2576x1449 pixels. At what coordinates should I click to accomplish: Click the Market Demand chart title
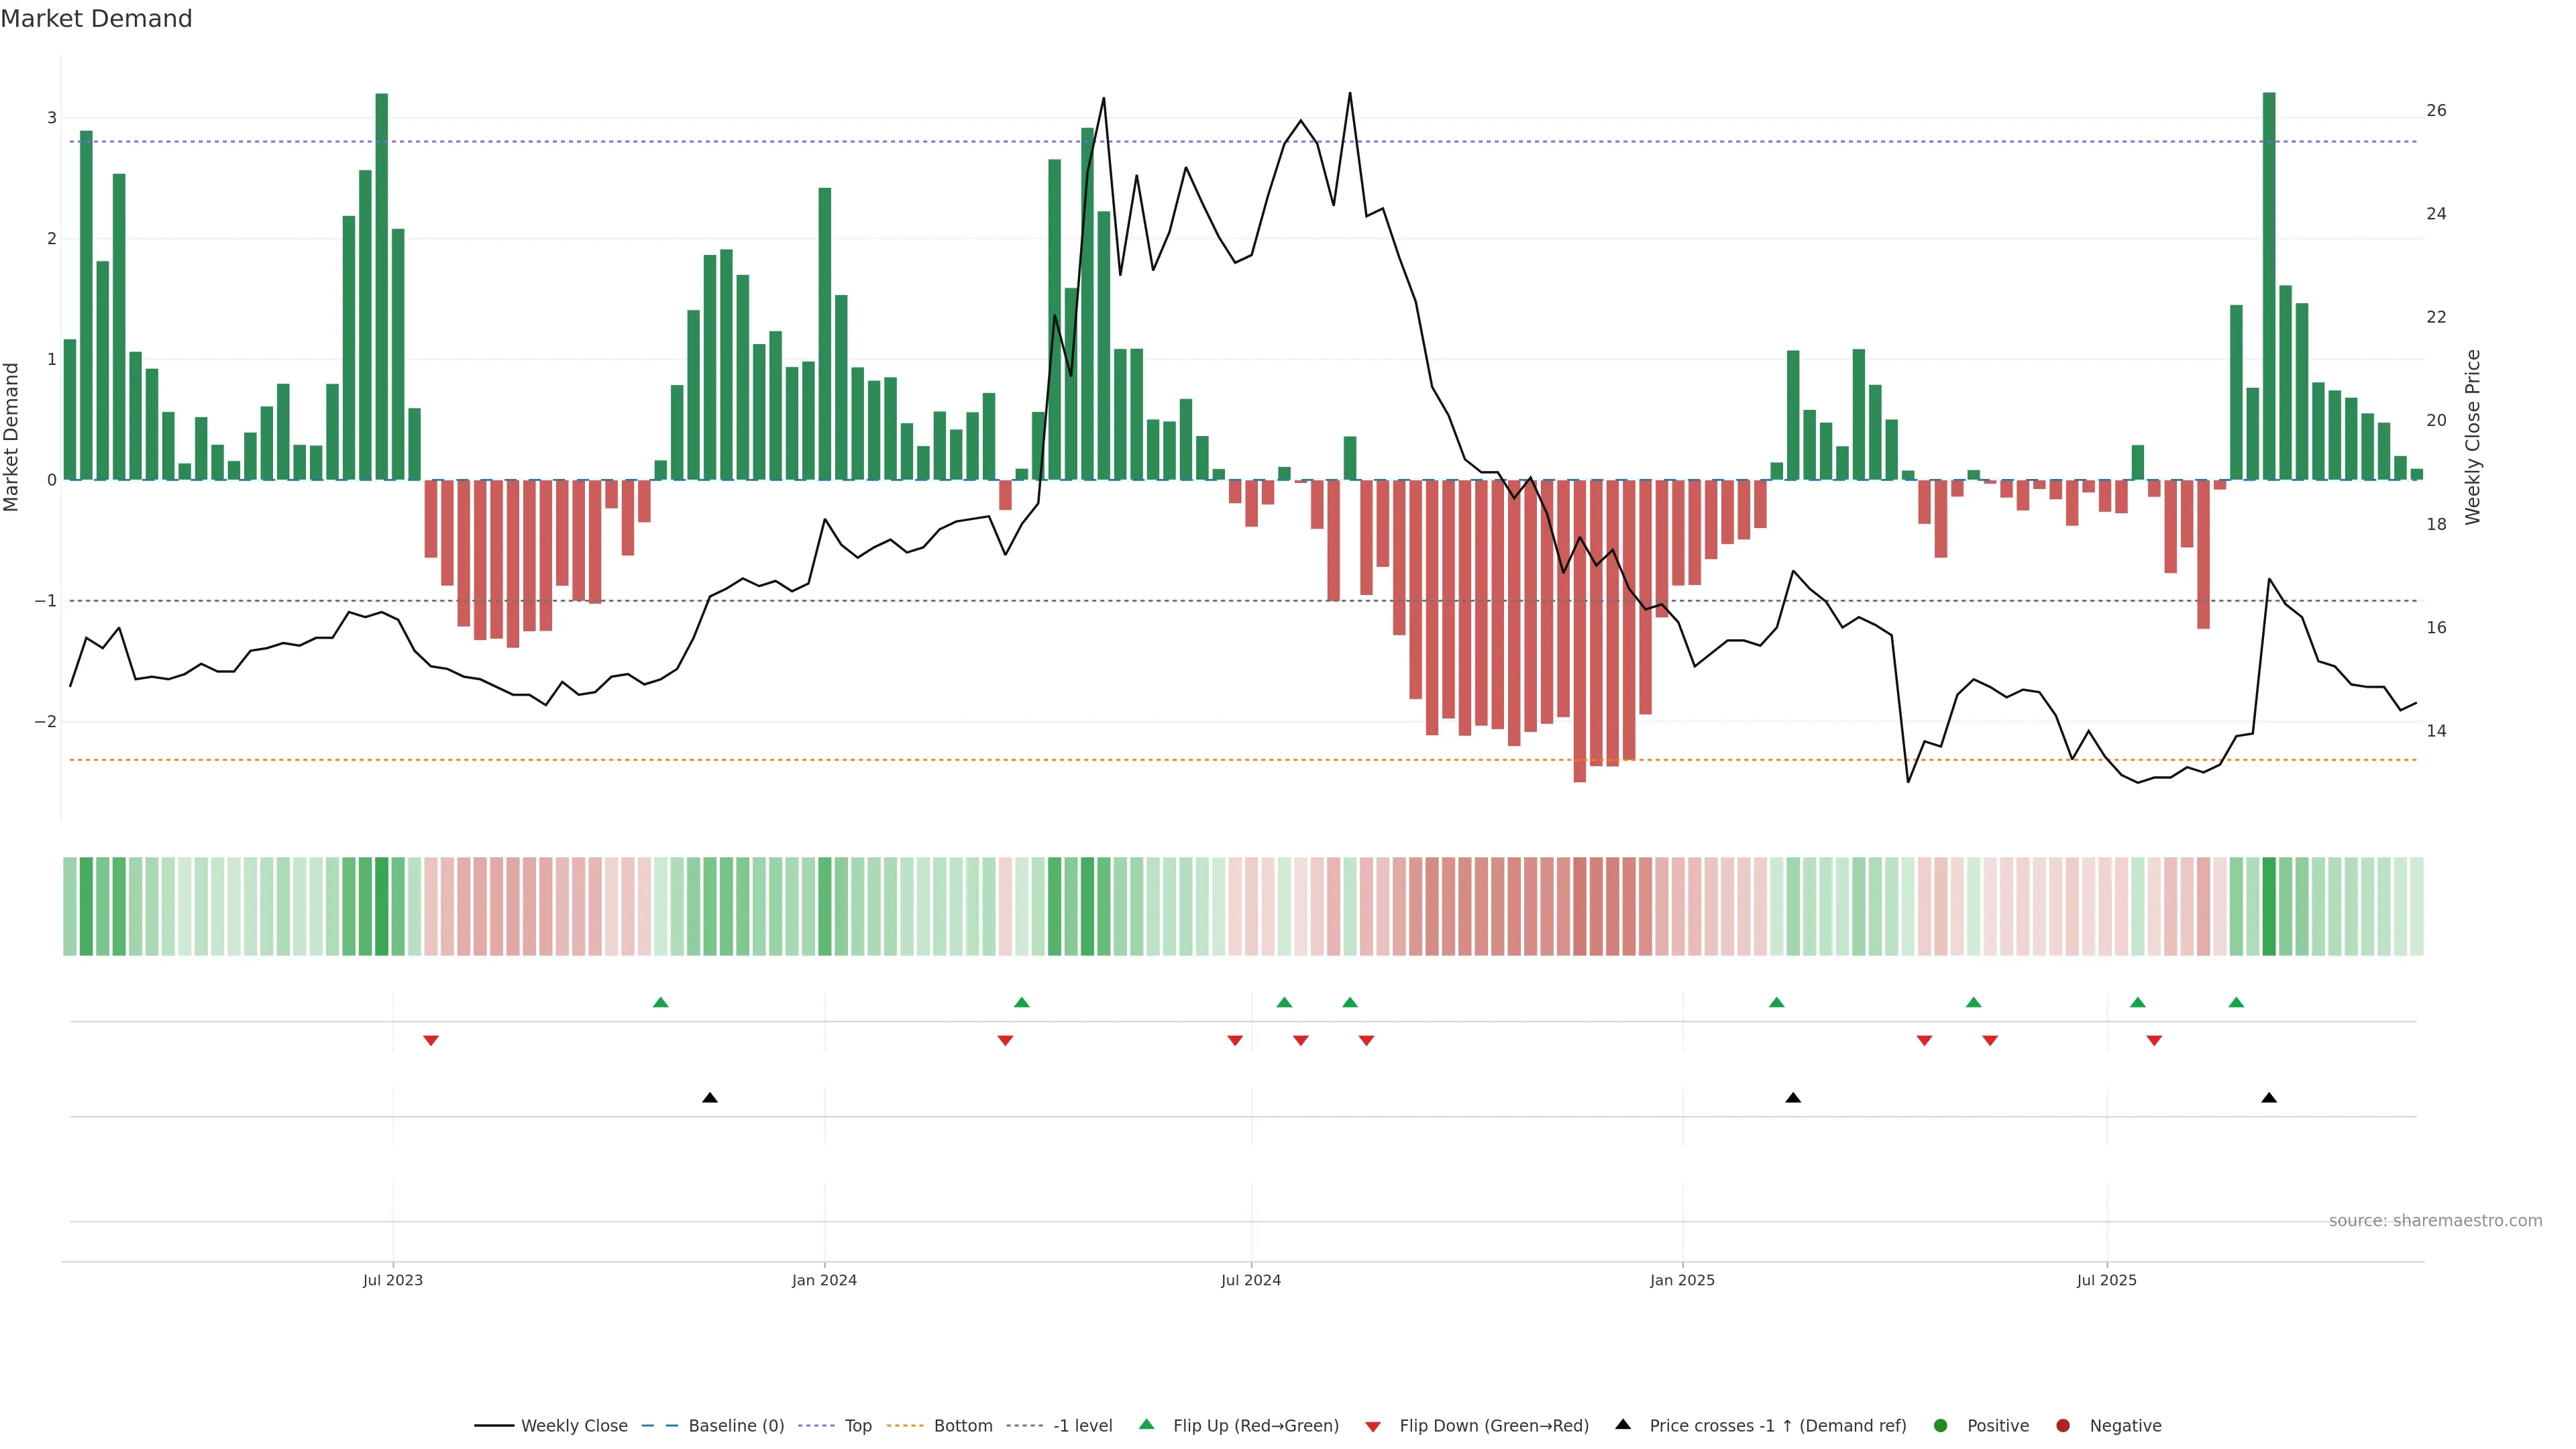tap(96, 19)
